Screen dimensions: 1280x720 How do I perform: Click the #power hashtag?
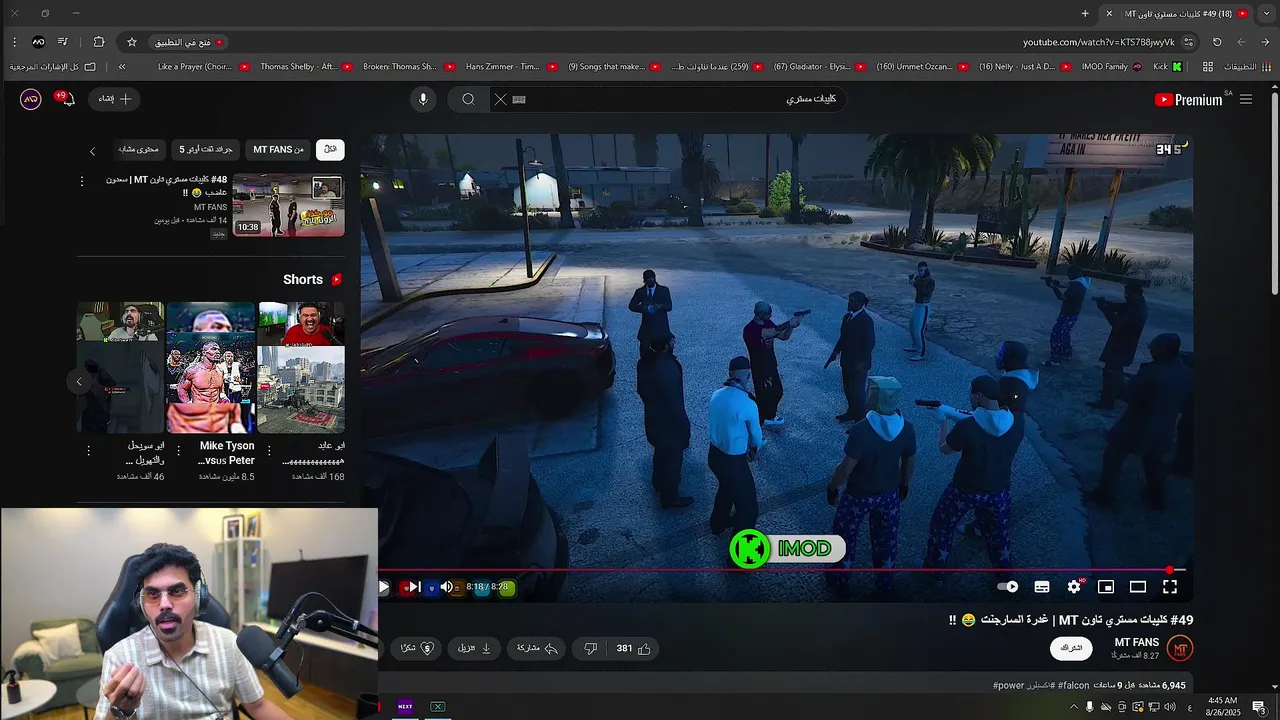point(1009,685)
